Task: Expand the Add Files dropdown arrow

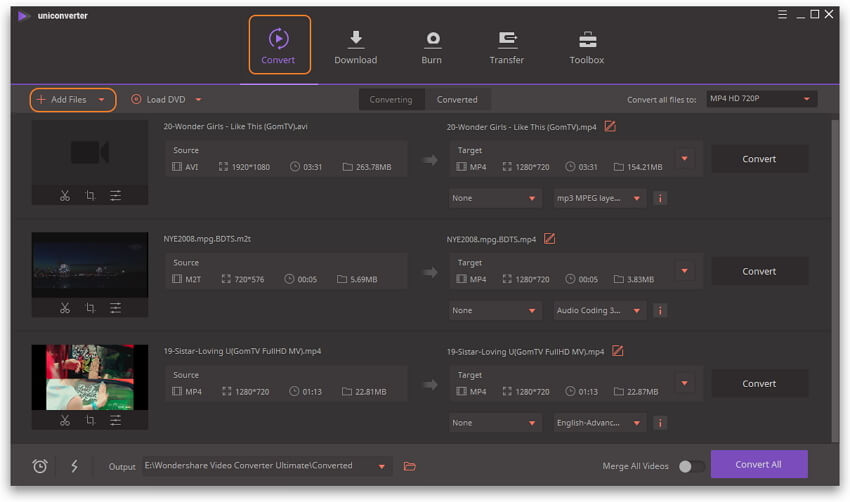Action: click(x=101, y=100)
